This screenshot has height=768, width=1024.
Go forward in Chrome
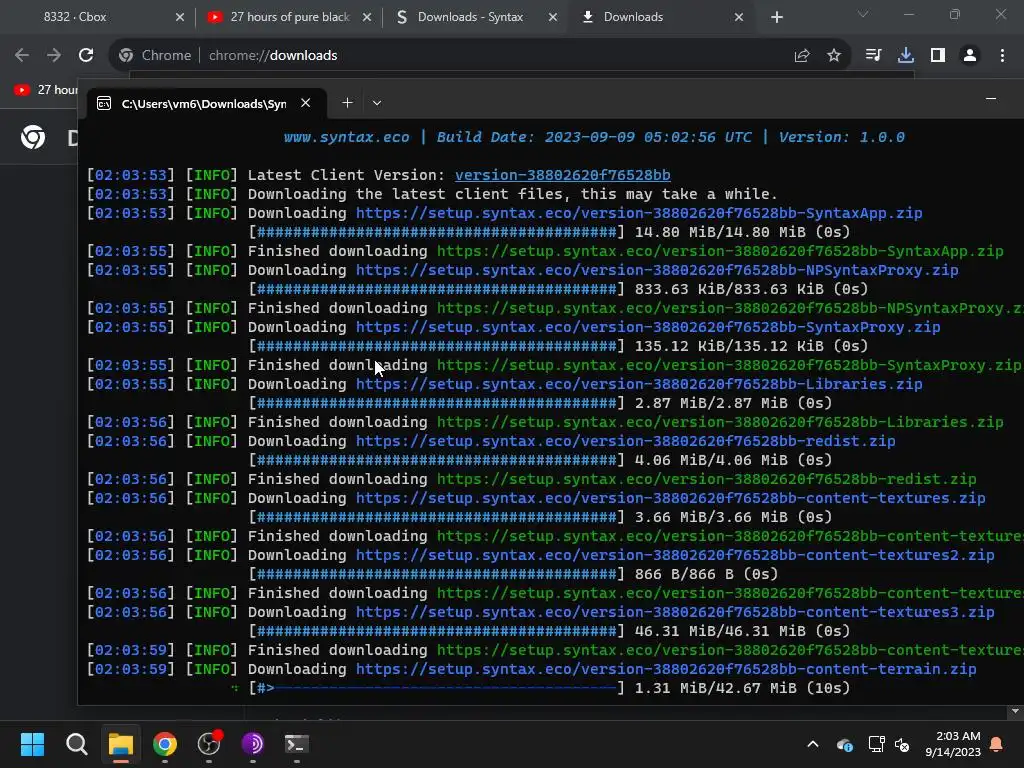(x=54, y=56)
